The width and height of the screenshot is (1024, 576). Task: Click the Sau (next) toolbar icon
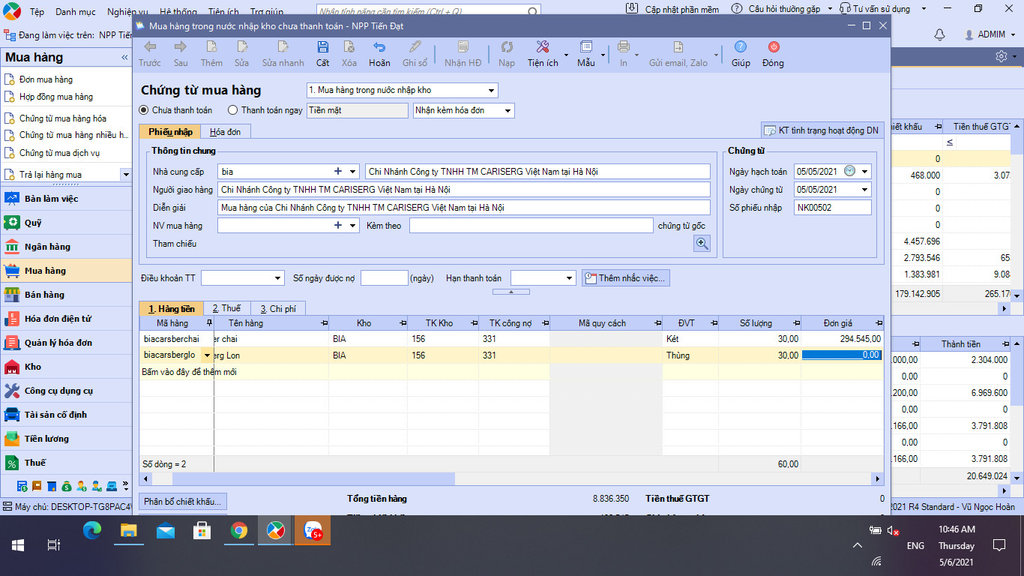tap(180, 47)
